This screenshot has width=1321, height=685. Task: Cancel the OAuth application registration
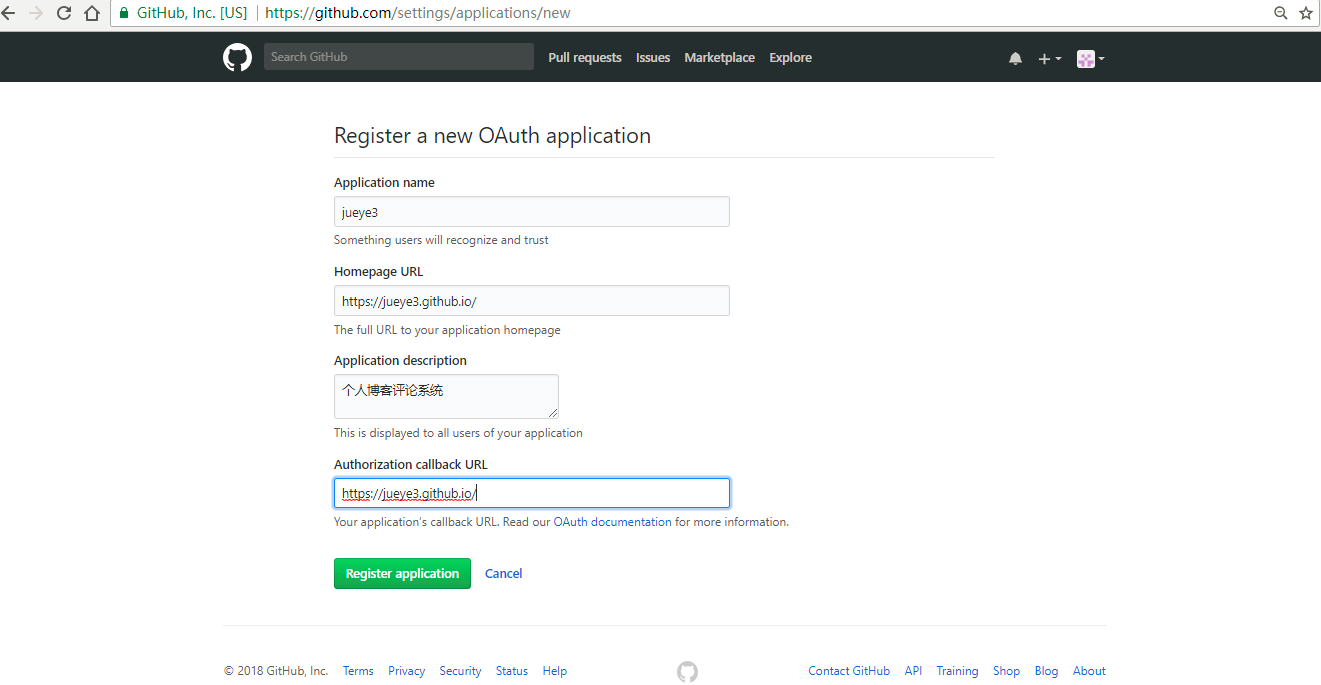click(503, 573)
